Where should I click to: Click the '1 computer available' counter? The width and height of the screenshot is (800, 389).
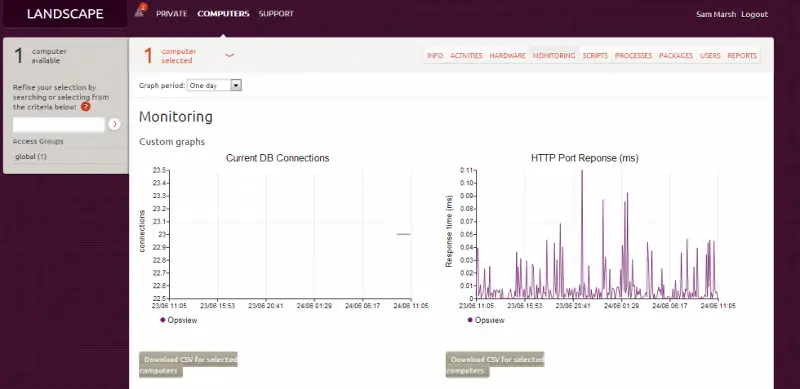click(40, 56)
